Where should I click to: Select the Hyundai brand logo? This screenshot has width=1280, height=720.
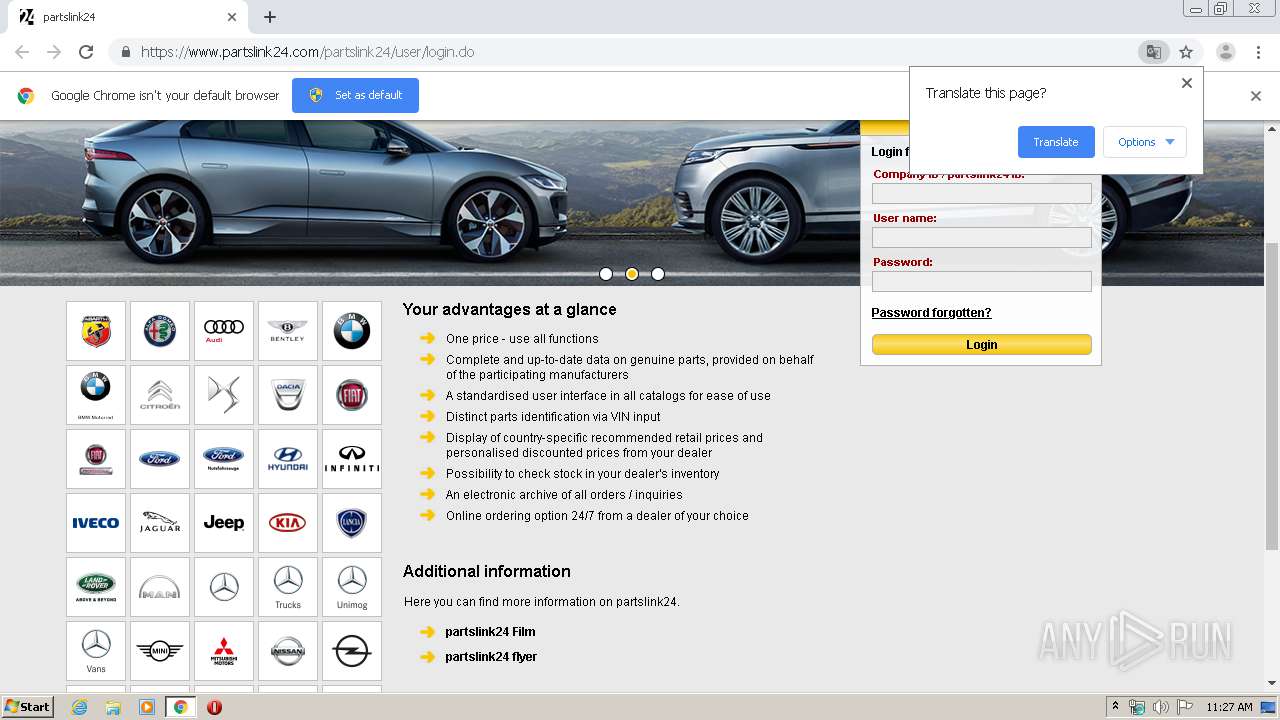pos(288,459)
